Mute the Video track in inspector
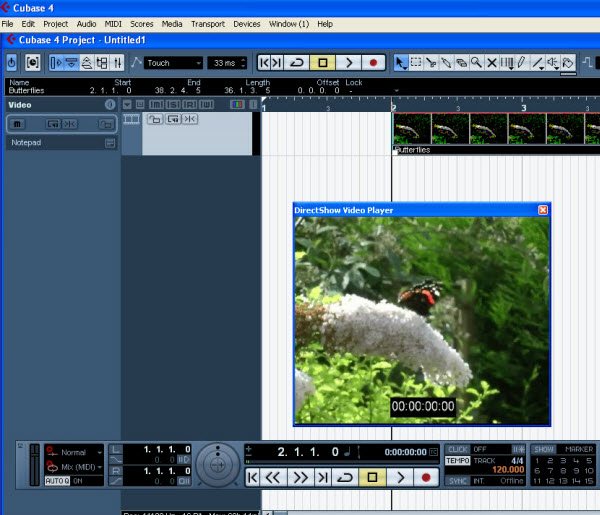The height and width of the screenshot is (515, 600). 17,124
